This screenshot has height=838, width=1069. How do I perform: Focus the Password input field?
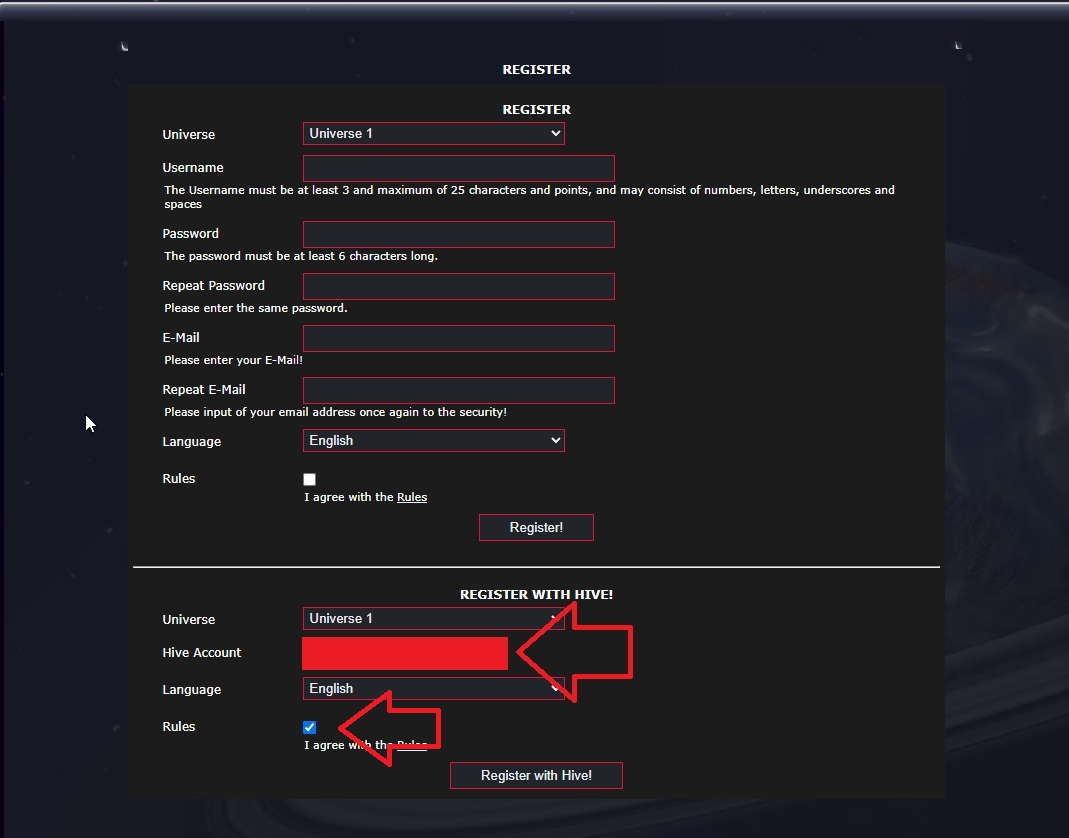click(x=459, y=235)
